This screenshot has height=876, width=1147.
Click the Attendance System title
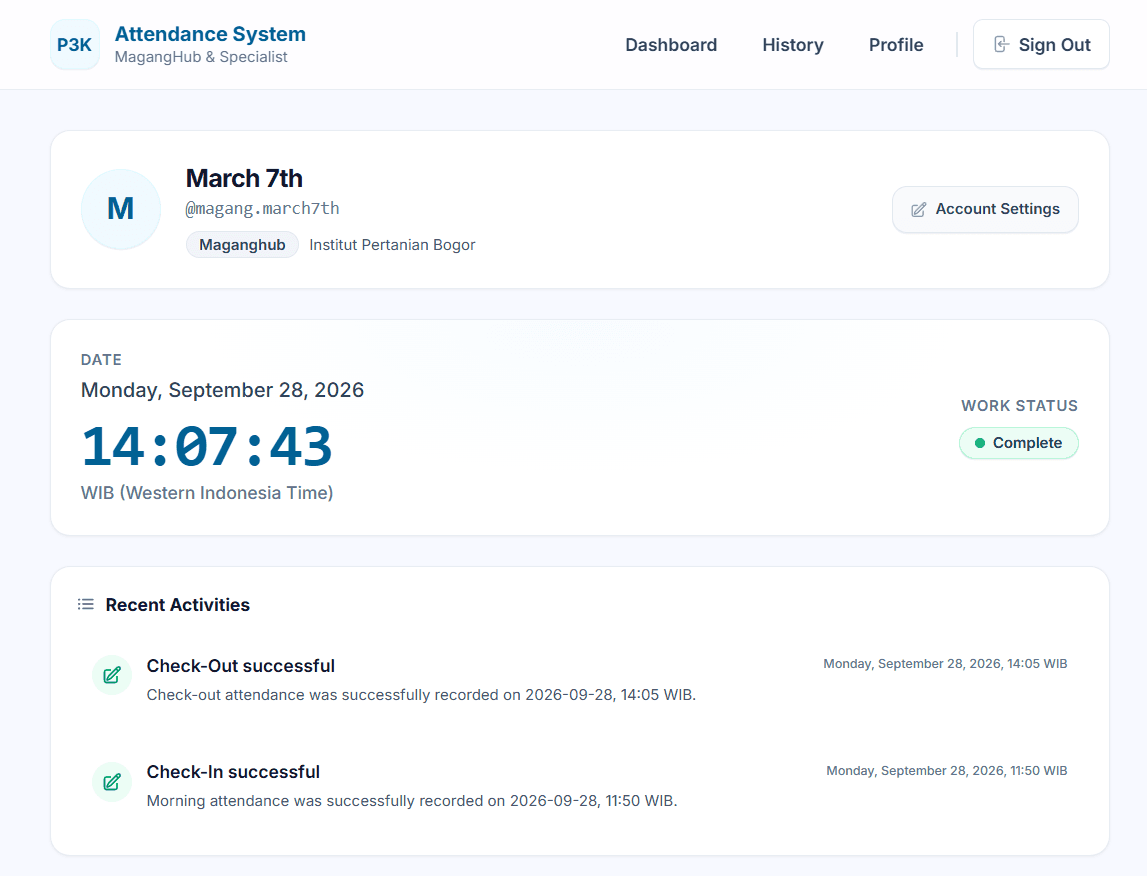click(210, 34)
